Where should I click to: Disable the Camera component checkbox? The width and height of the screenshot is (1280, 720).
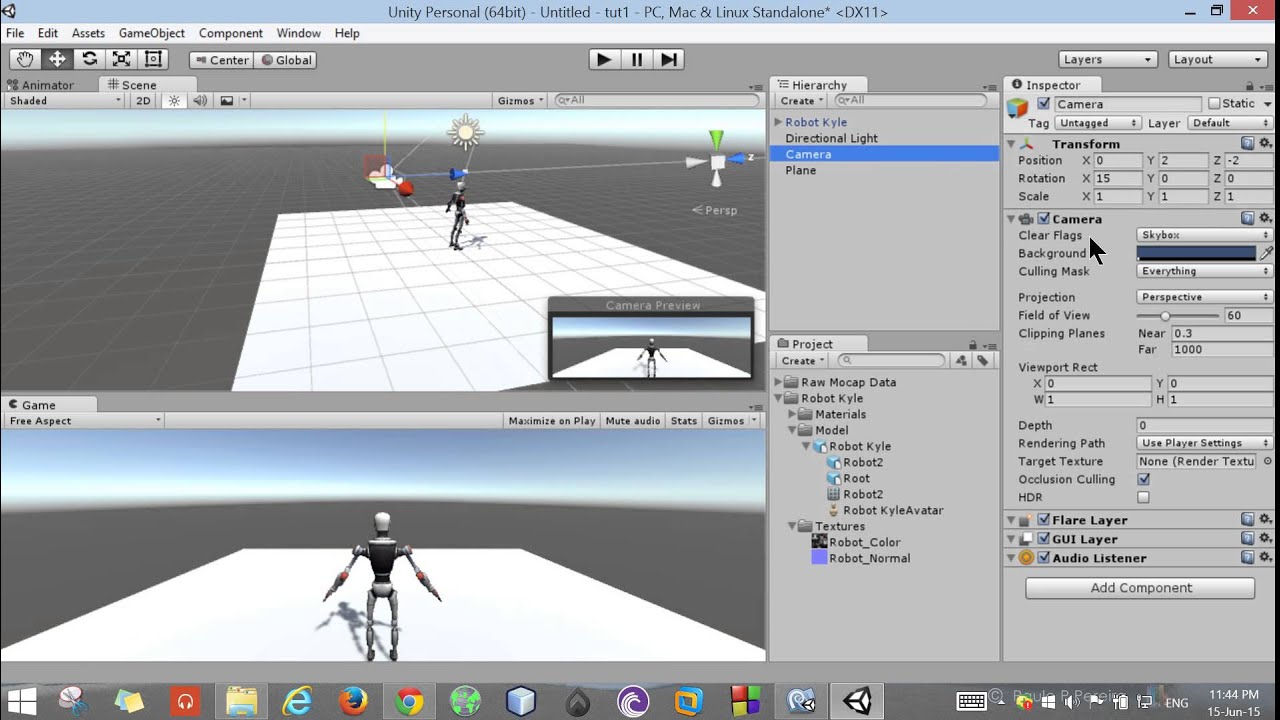(1044, 219)
